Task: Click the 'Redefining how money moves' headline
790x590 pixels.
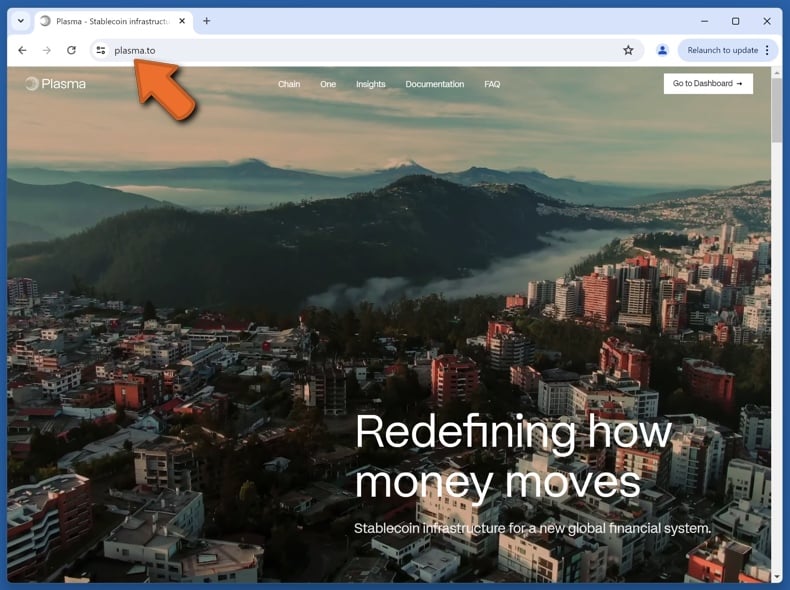Action: coord(513,456)
